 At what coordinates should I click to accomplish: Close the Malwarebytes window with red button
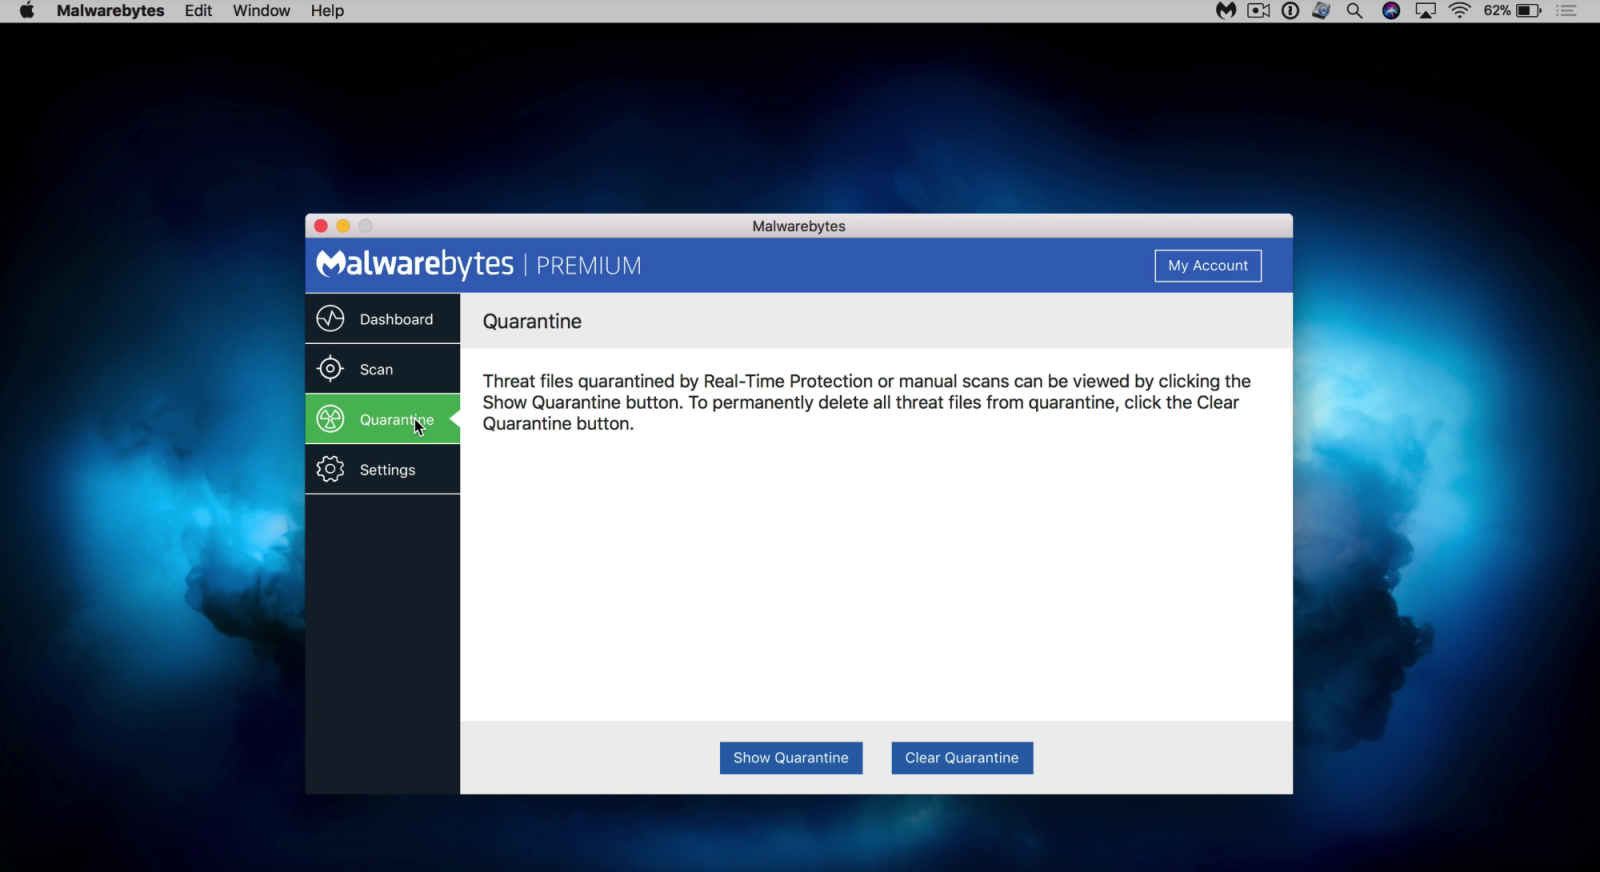(321, 226)
